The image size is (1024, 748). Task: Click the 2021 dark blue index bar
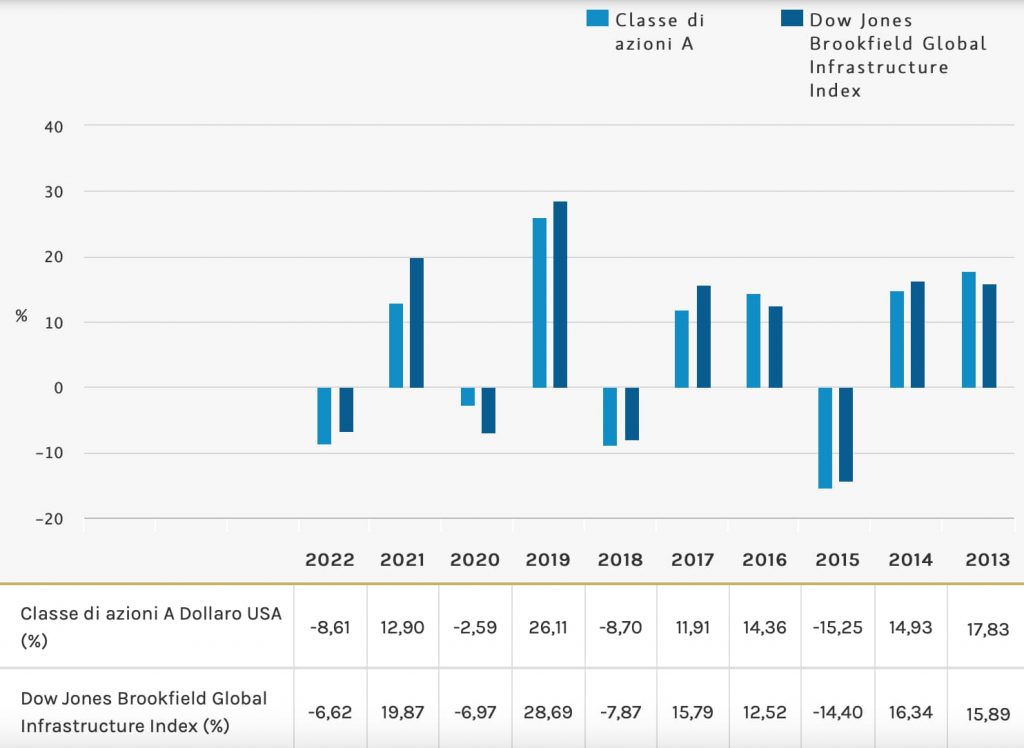click(x=417, y=322)
